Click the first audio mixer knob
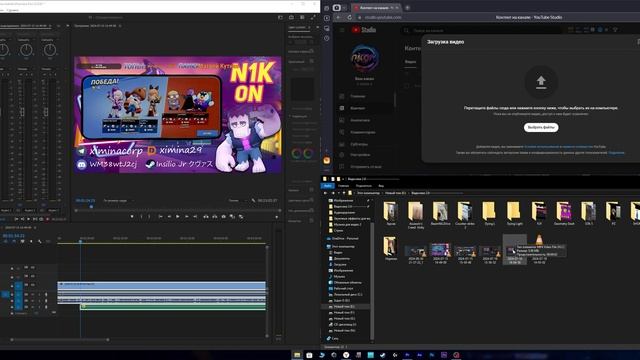This screenshot has height=360, width=640. tap(3, 50)
